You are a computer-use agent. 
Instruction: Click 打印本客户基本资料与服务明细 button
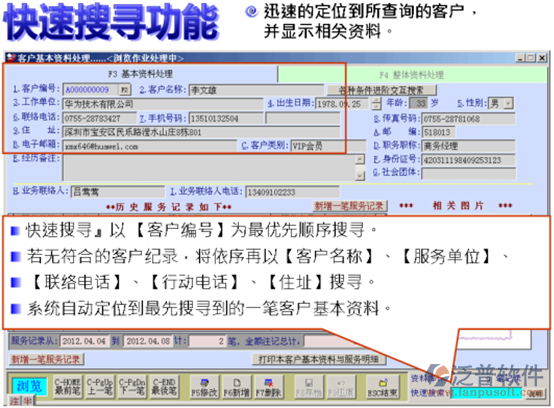pyautogui.click(x=318, y=359)
